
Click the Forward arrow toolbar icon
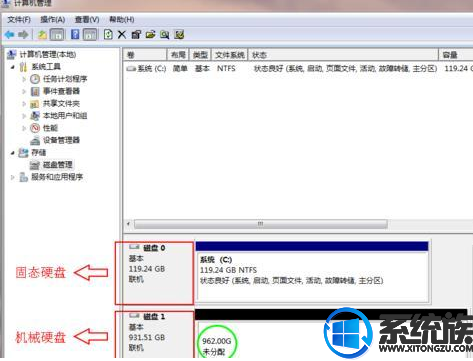[23, 34]
